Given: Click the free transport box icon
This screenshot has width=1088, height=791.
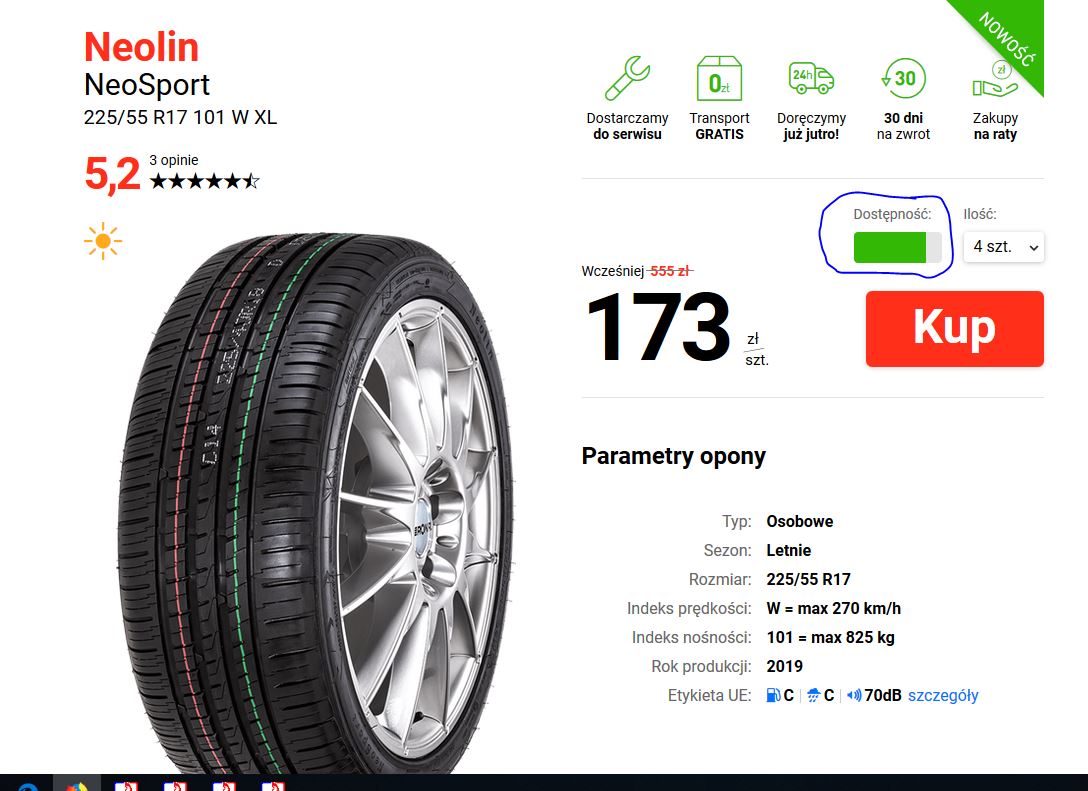Looking at the screenshot, I should tap(720, 78).
